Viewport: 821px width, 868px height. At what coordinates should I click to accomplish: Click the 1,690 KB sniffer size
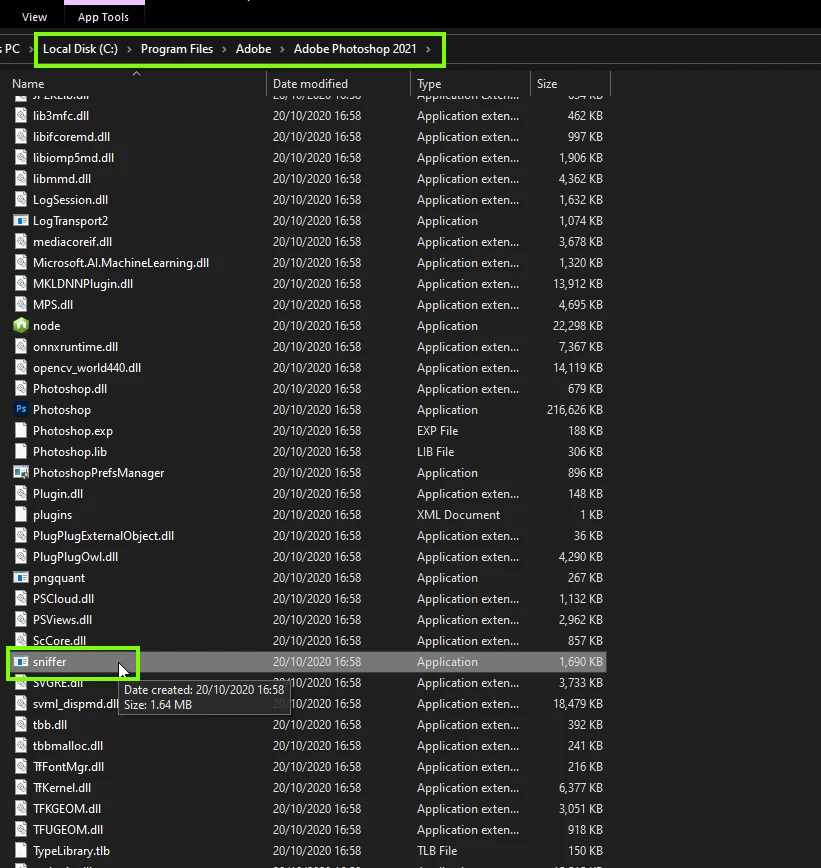(x=581, y=662)
